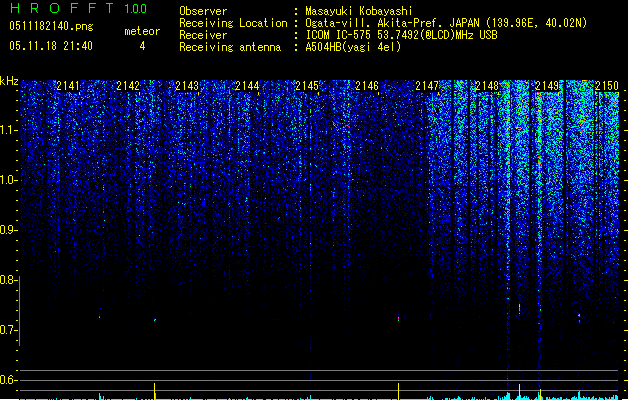This screenshot has width=629, height=400.
Task: Click the 2142 time marker
Action: coord(128,86)
